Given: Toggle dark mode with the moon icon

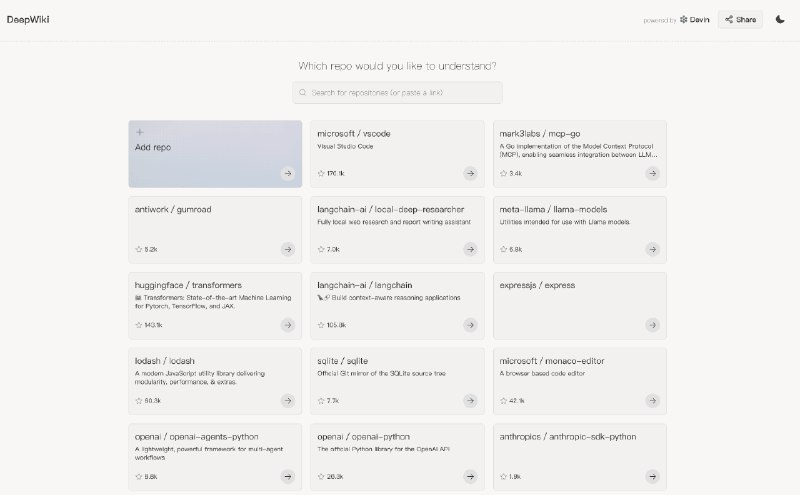Looking at the screenshot, I should 781,19.
